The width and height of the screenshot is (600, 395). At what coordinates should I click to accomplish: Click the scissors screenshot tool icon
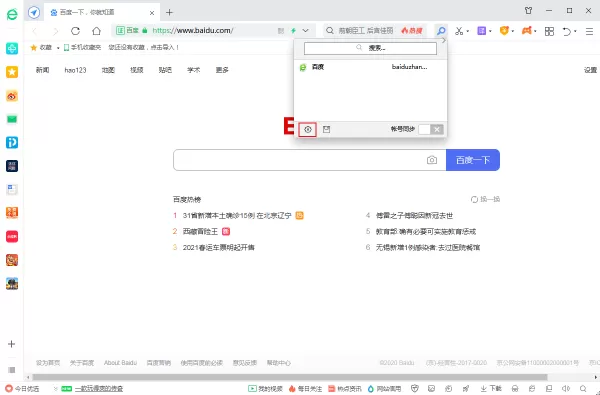click(x=459, y=31)
